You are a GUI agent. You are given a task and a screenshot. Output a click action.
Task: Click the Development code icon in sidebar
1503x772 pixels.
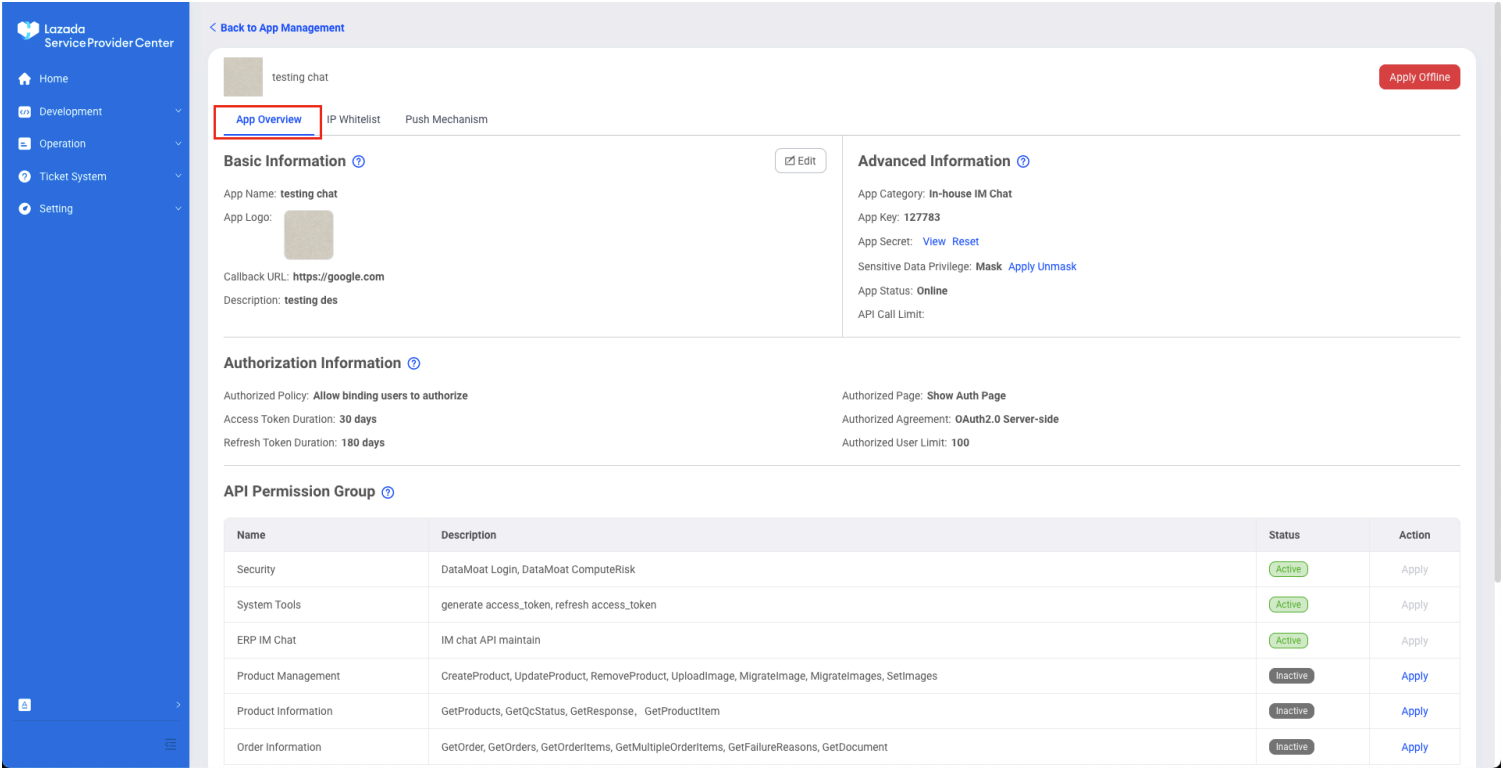25,112
